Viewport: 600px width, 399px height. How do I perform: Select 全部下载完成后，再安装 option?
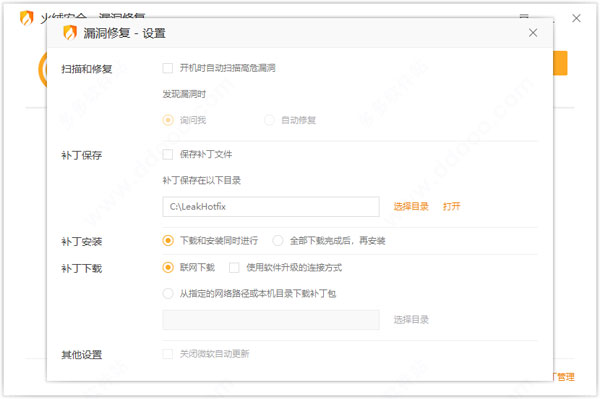click(x=278, y=241)
